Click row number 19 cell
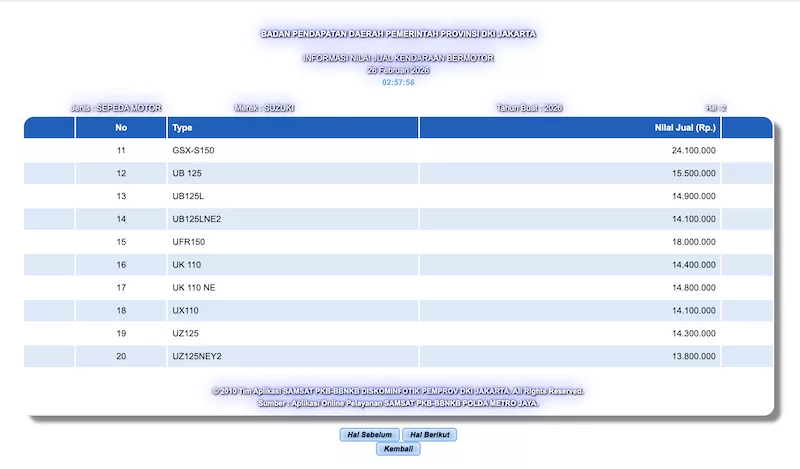 pos(121,333)
